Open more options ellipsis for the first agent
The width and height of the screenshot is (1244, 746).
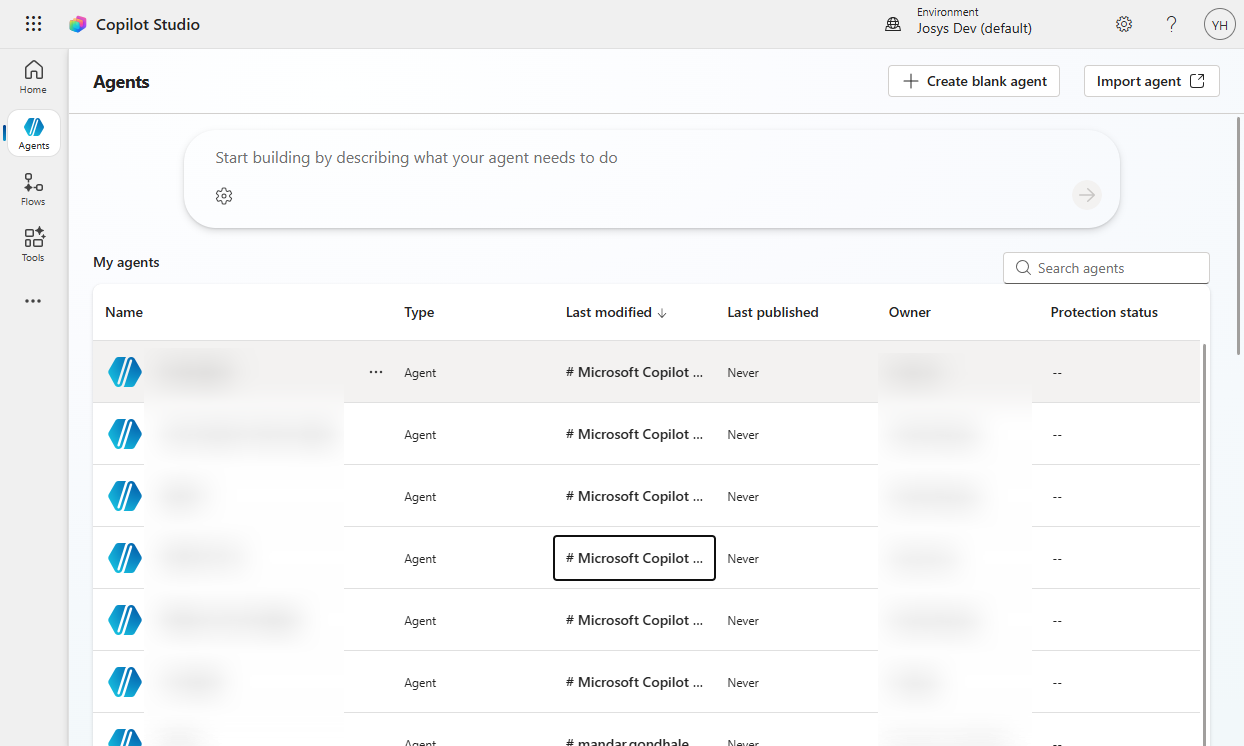pyautogui.click(x=376, y=372)
